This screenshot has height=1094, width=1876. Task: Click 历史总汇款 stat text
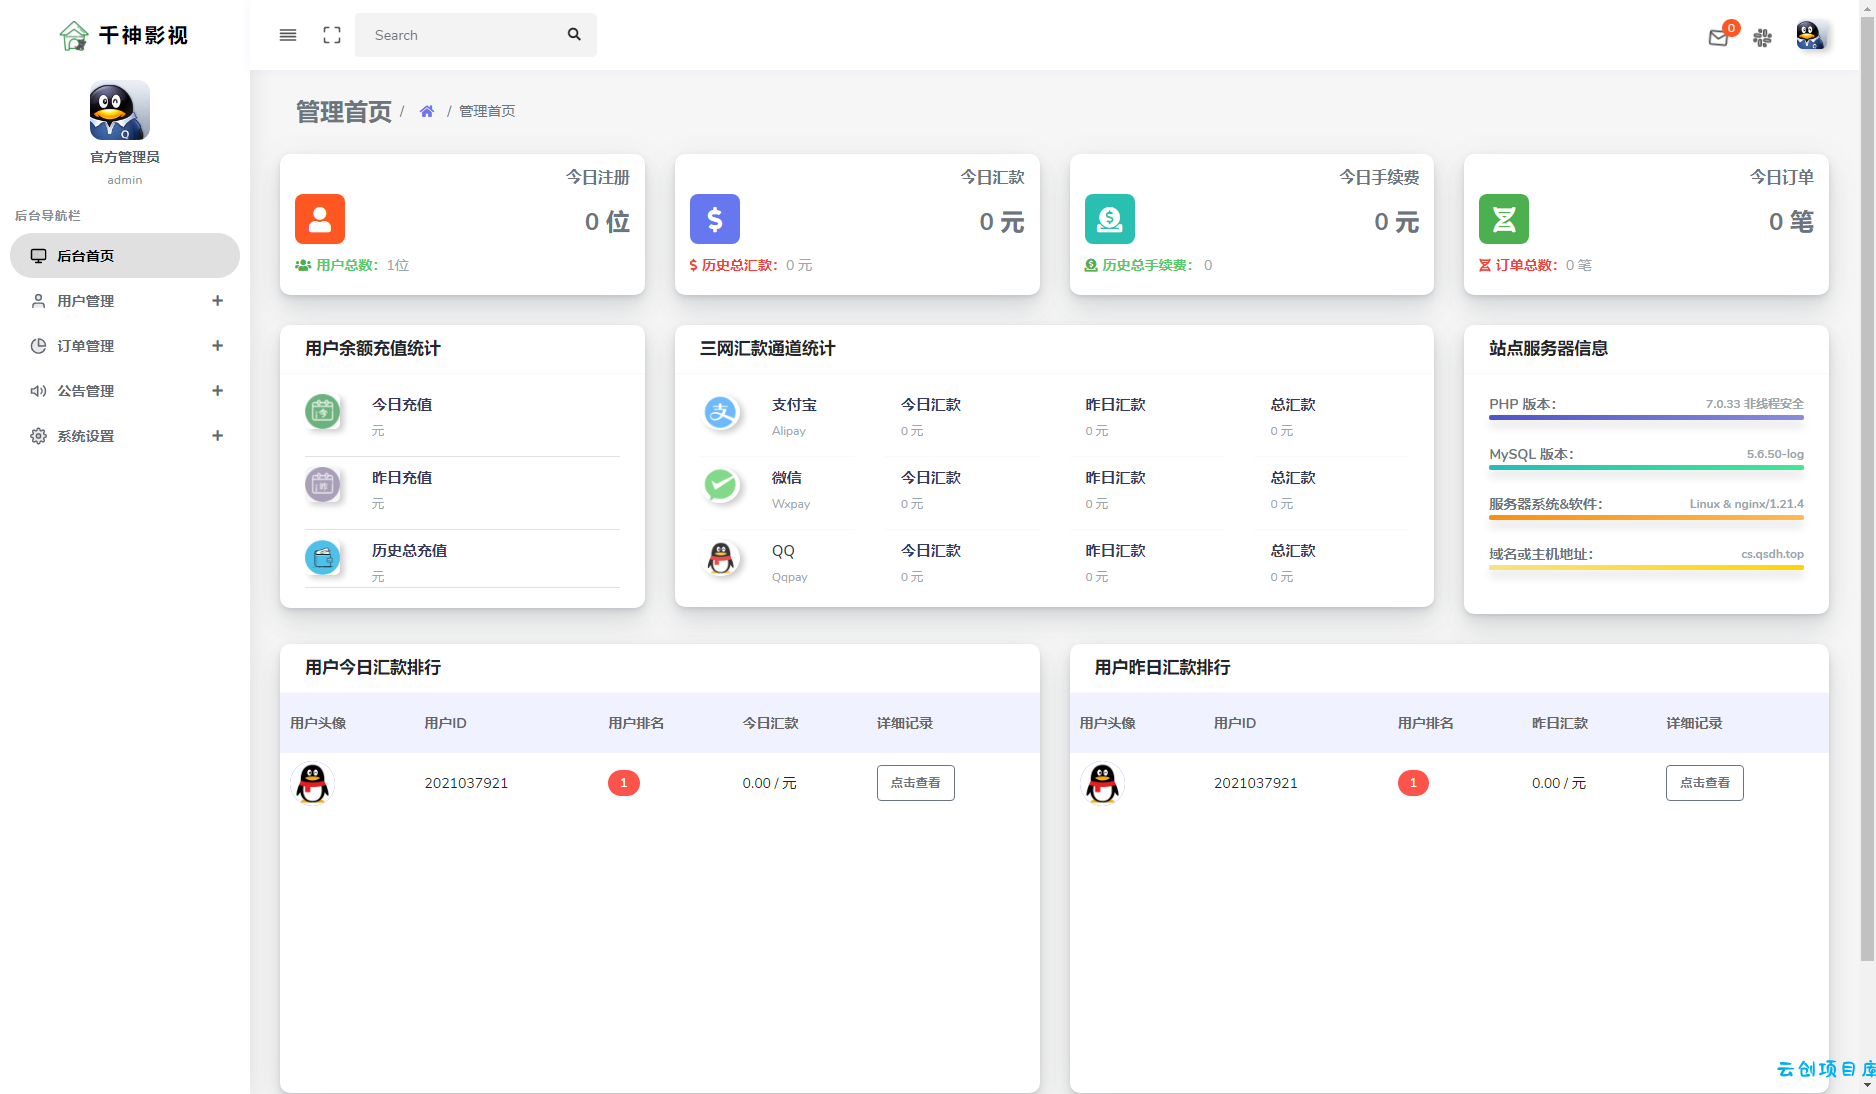tap(751, 265)
